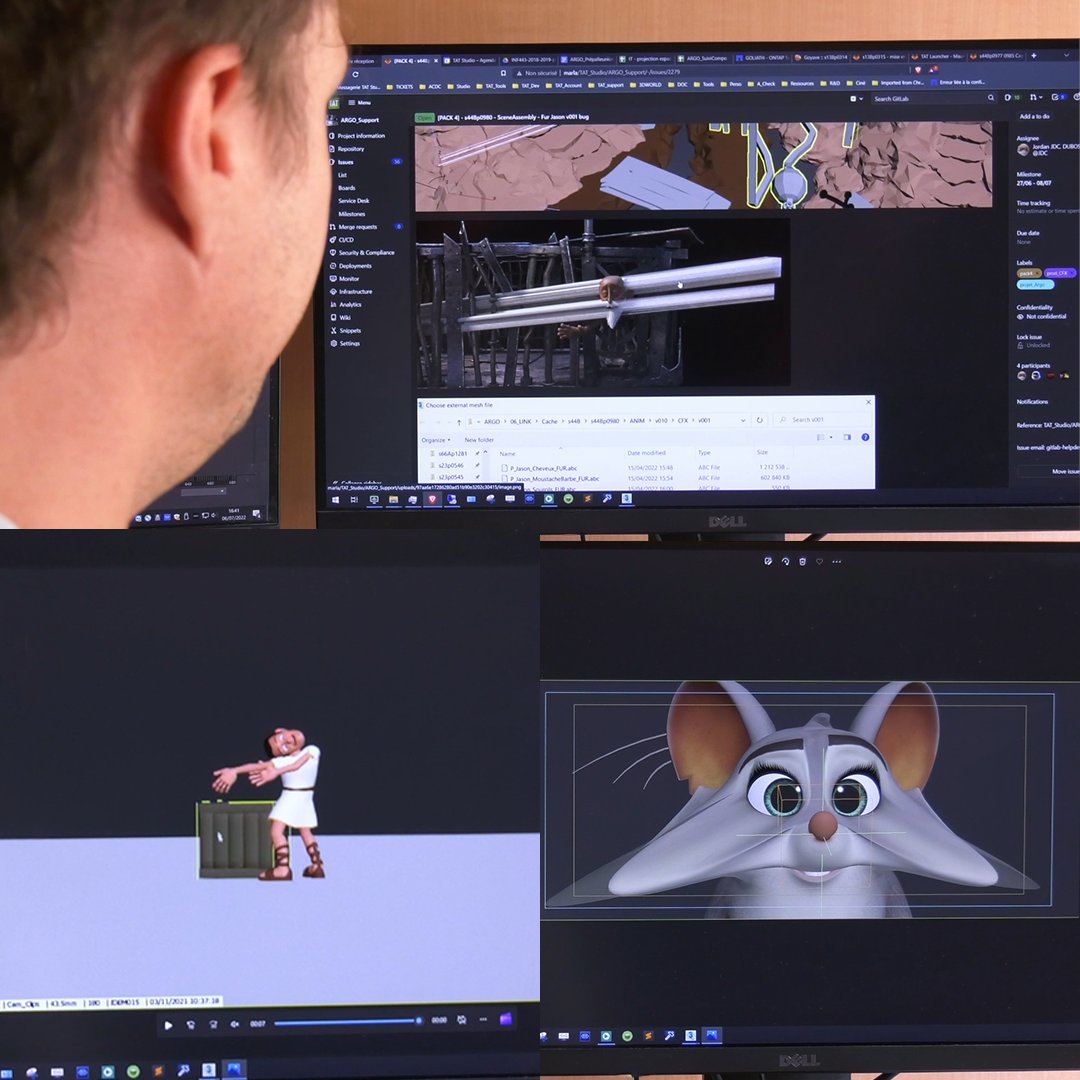Show preview pane in file dialog

pyautogui.click(x=847, y=437)
